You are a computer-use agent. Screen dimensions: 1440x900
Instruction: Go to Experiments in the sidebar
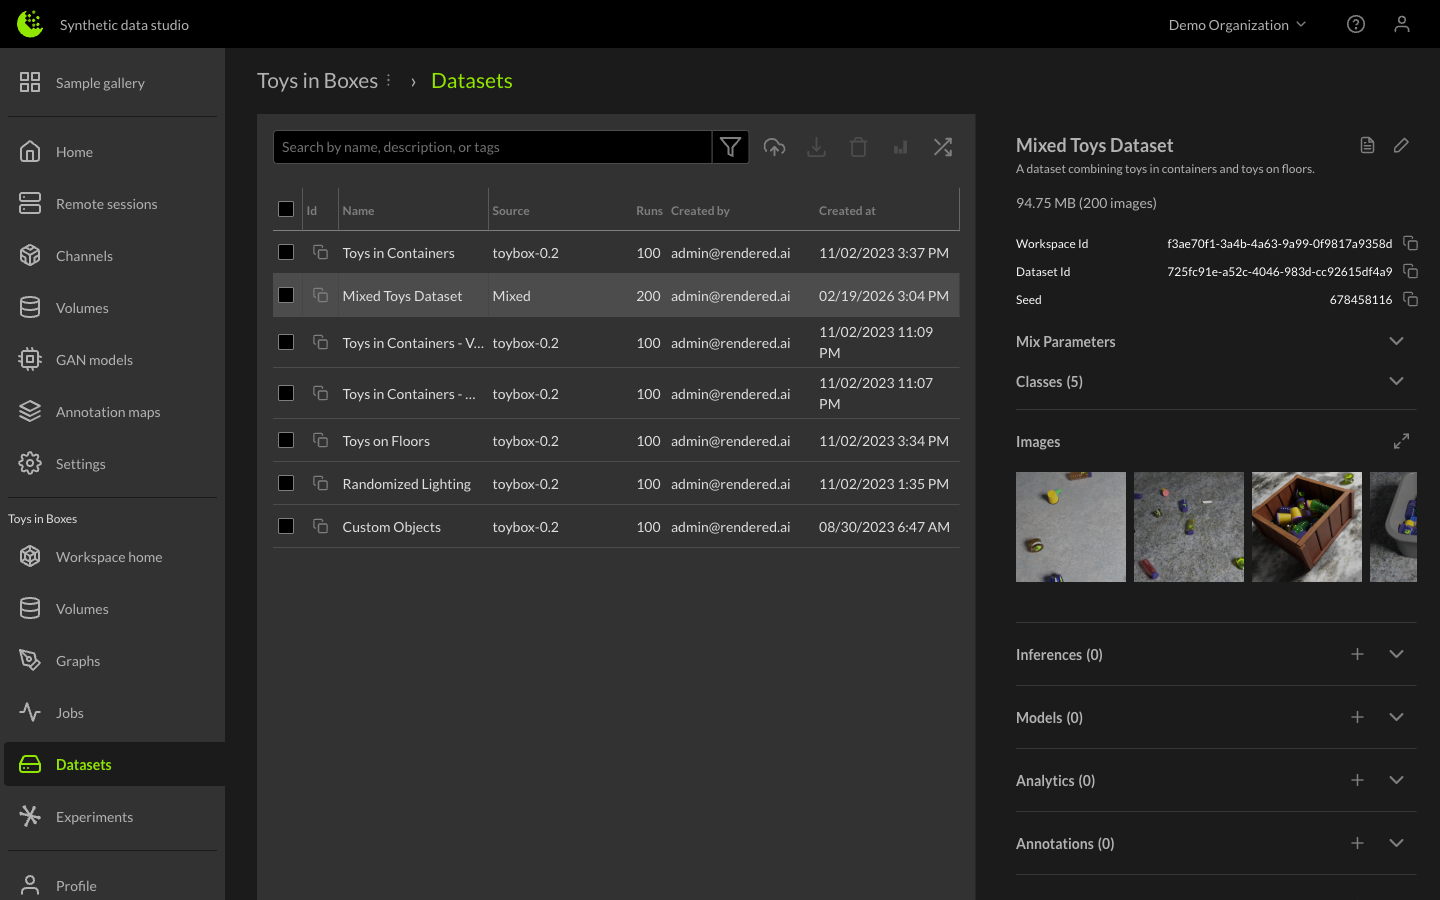click(x=94, y=817)
